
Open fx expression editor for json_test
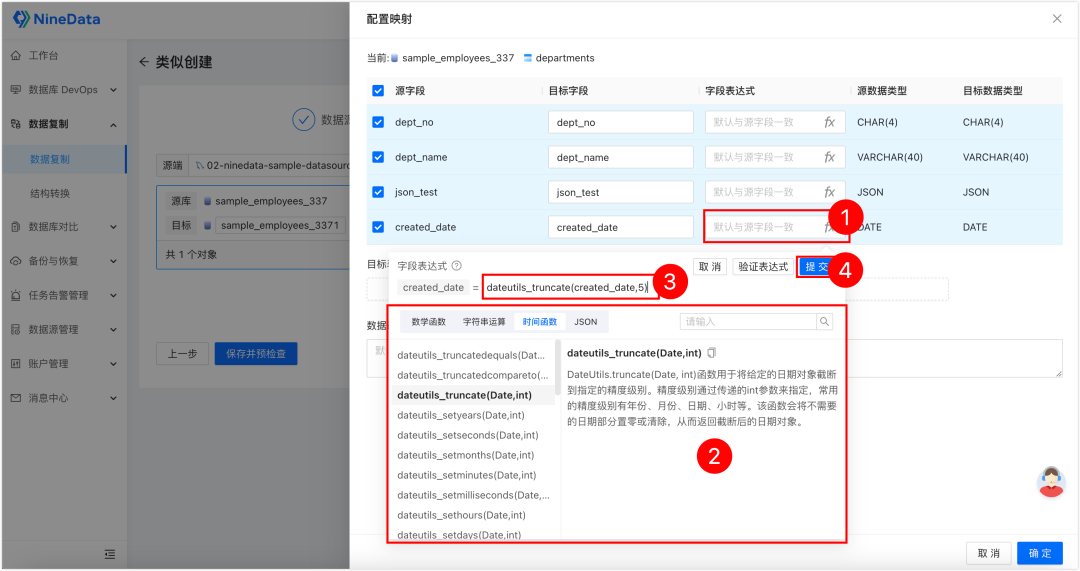[829, 192]
